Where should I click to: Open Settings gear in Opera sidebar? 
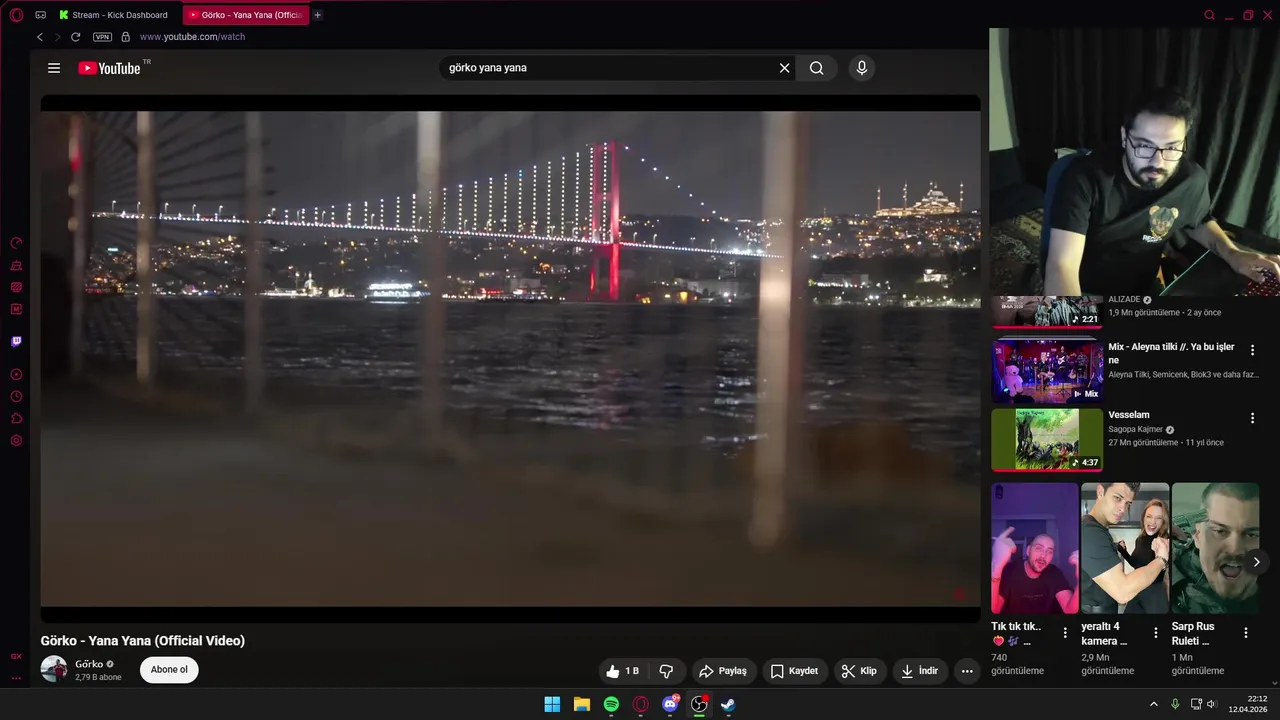16,440
